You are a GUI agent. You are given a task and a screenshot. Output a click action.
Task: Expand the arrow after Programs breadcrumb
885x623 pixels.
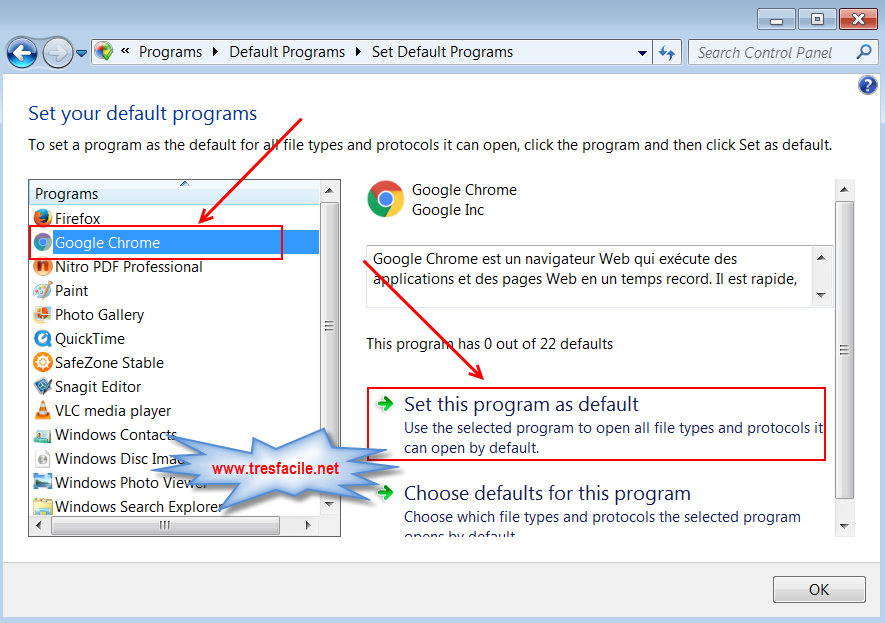click(x=215, y=52)
